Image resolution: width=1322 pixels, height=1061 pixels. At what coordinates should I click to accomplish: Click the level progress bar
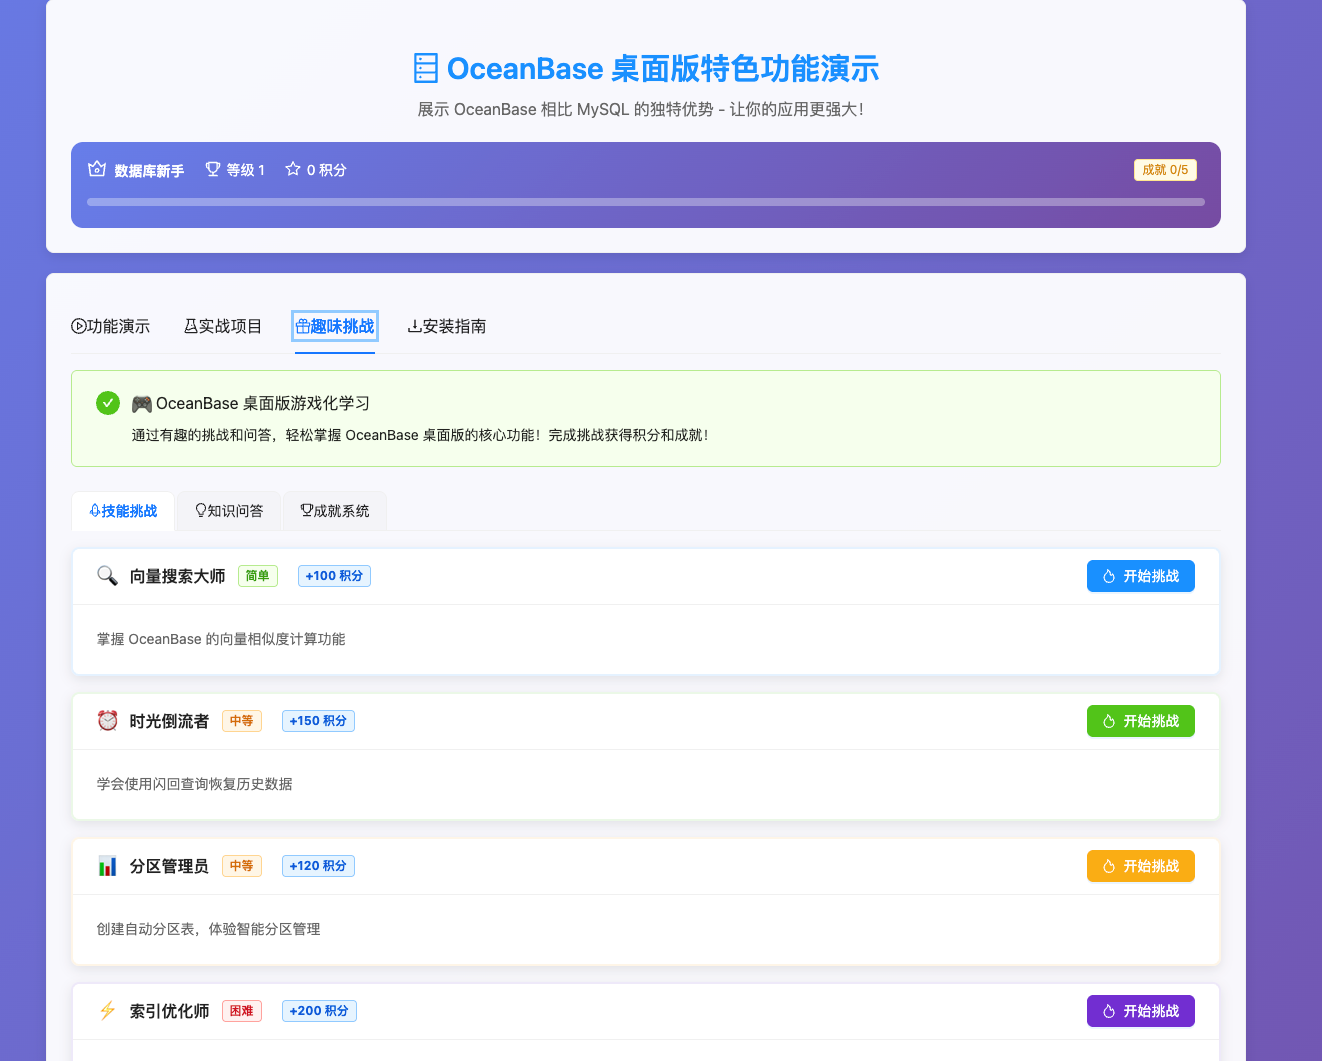(x=645, y=201)
